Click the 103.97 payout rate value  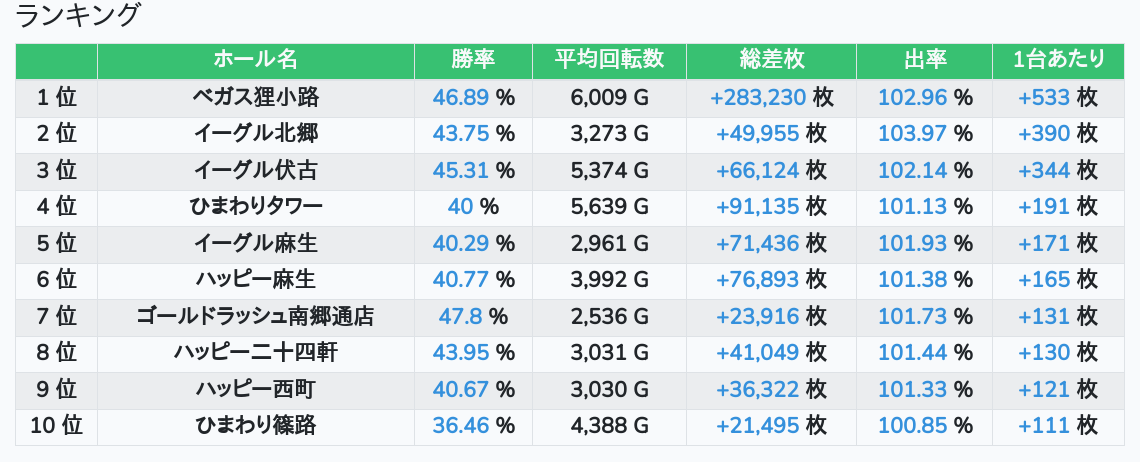pos(913,134)
